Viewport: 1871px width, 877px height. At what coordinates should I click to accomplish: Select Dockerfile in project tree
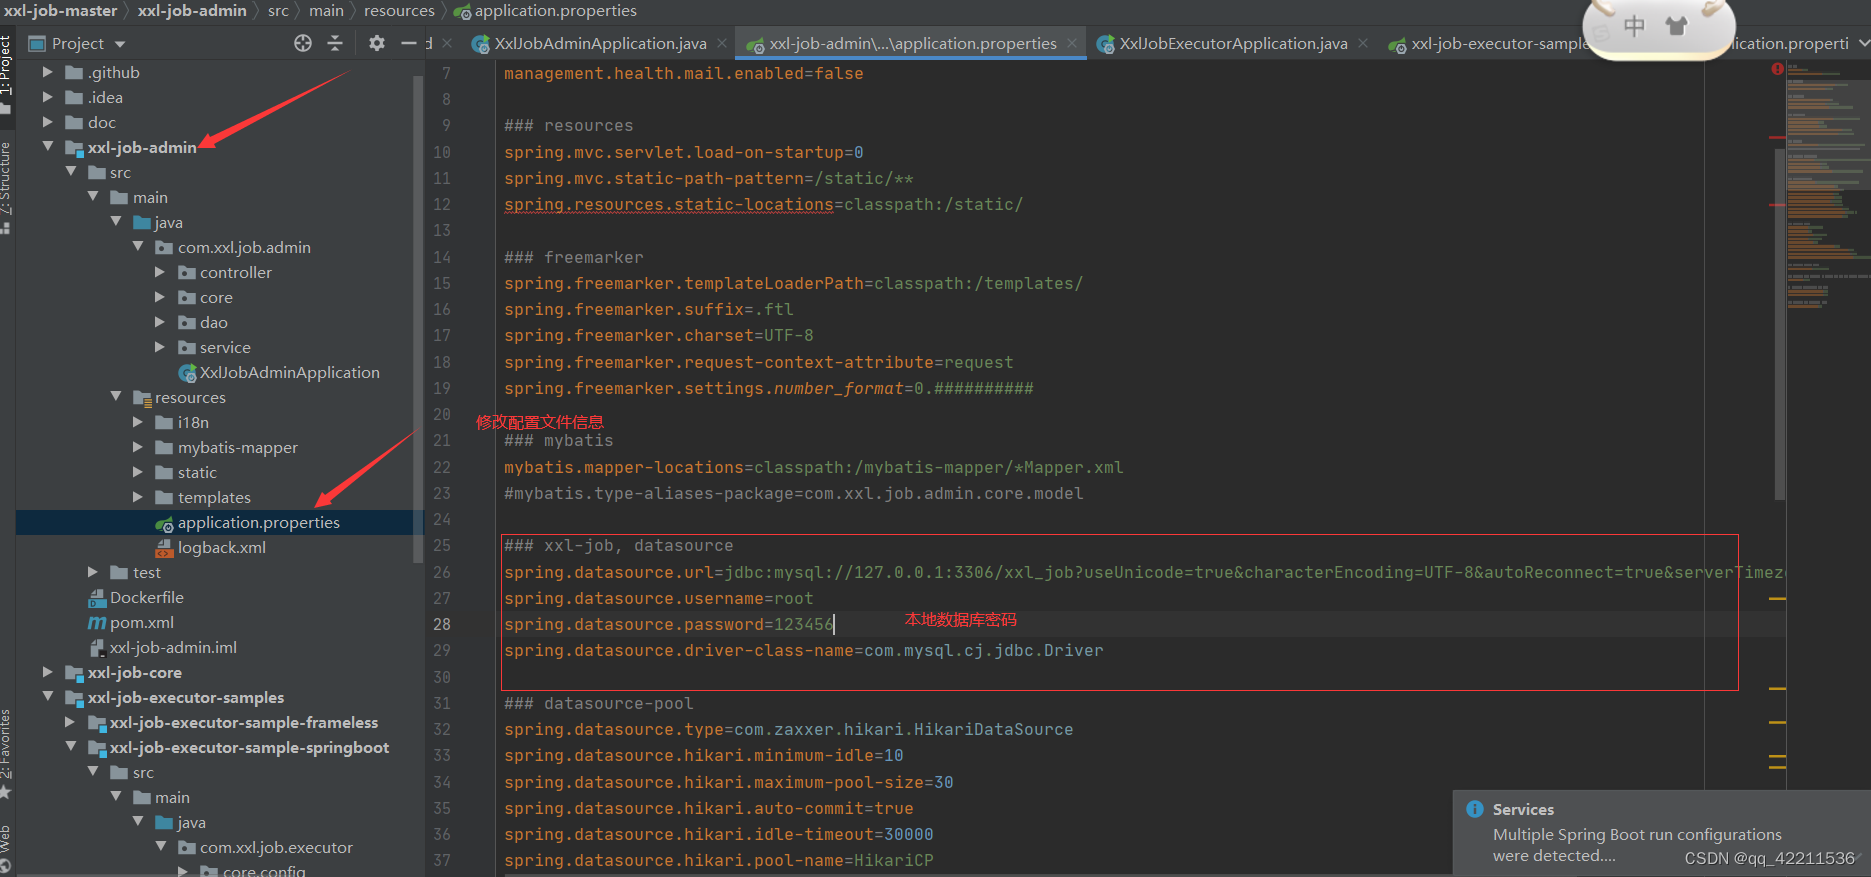[136, 598]
